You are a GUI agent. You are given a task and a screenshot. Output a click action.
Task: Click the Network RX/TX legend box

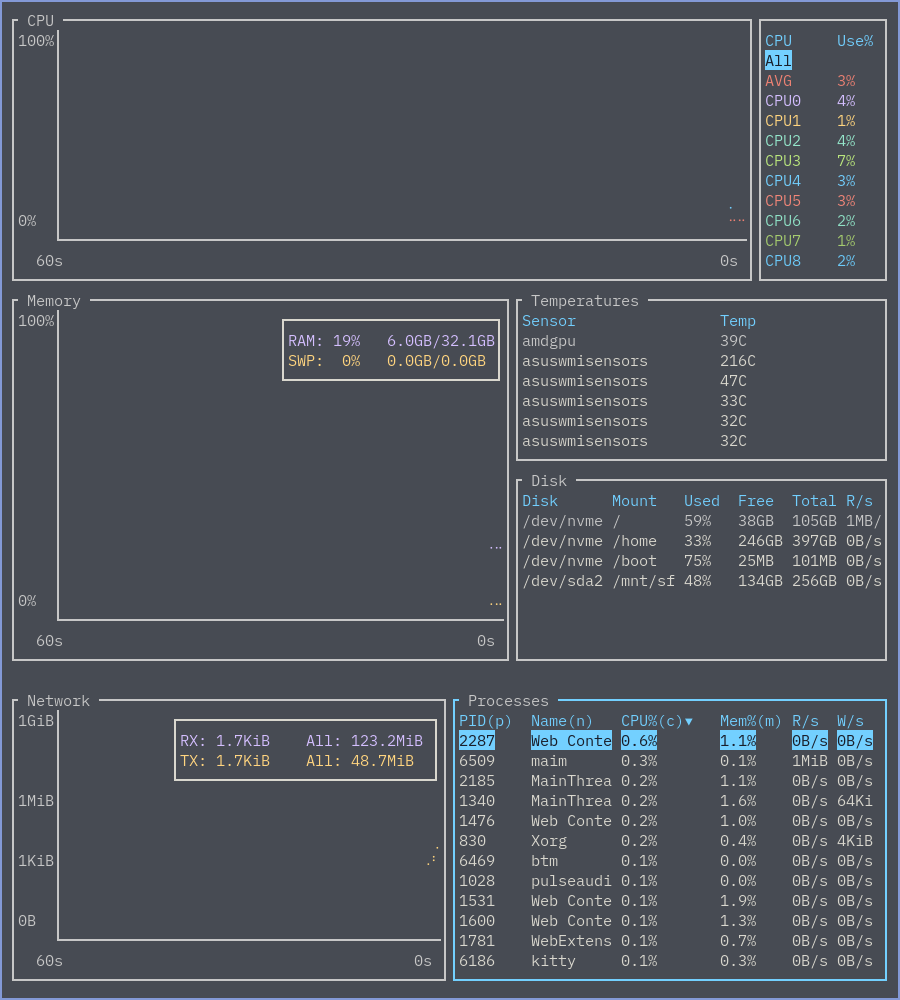[x=306, y=751]
